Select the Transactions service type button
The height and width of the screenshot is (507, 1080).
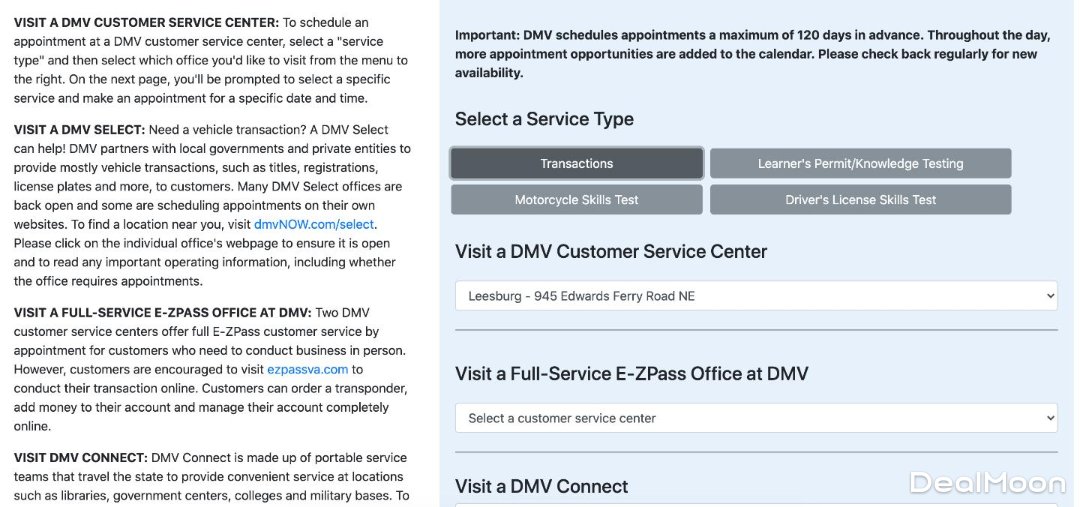point(576,163)
